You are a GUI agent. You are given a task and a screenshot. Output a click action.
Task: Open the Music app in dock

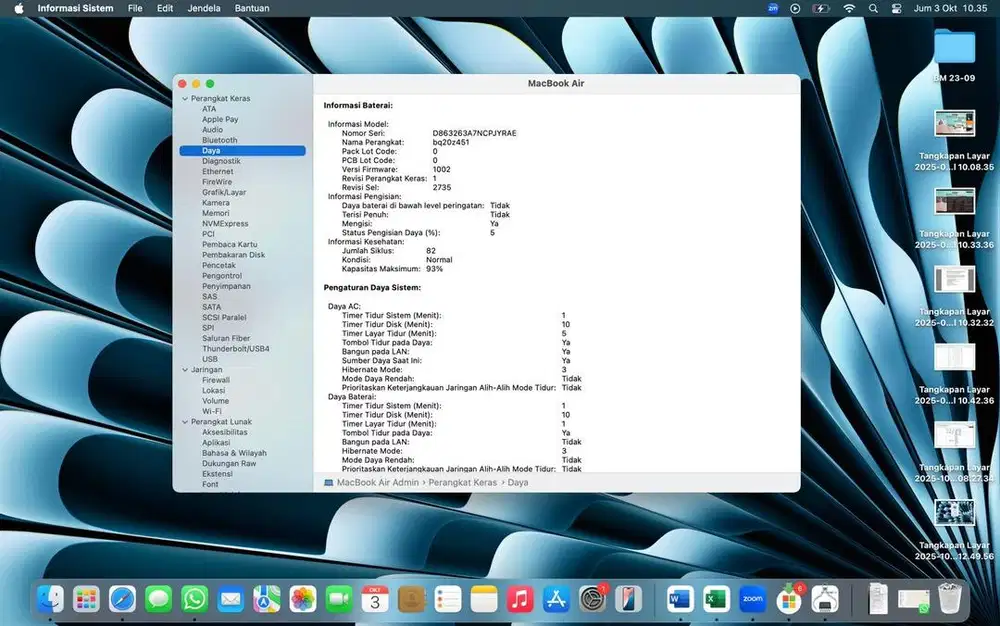point(519,598)
